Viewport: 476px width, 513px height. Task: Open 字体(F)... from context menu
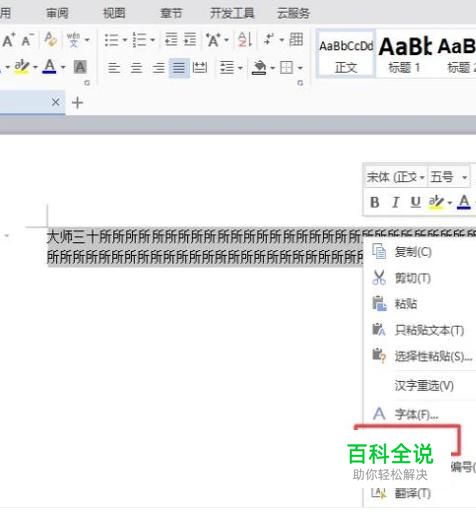[416, 414]
